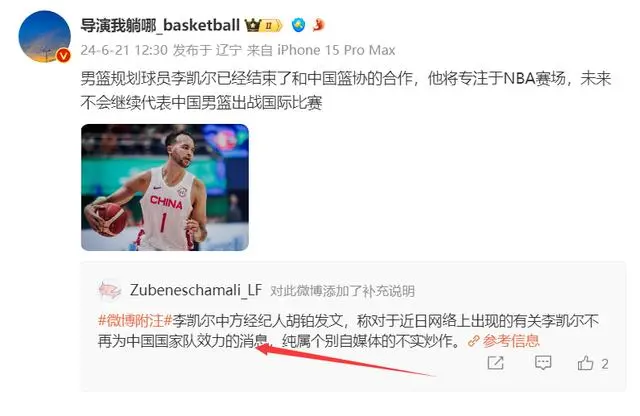Click the iPhone 15 Pro Max source text

336,50
